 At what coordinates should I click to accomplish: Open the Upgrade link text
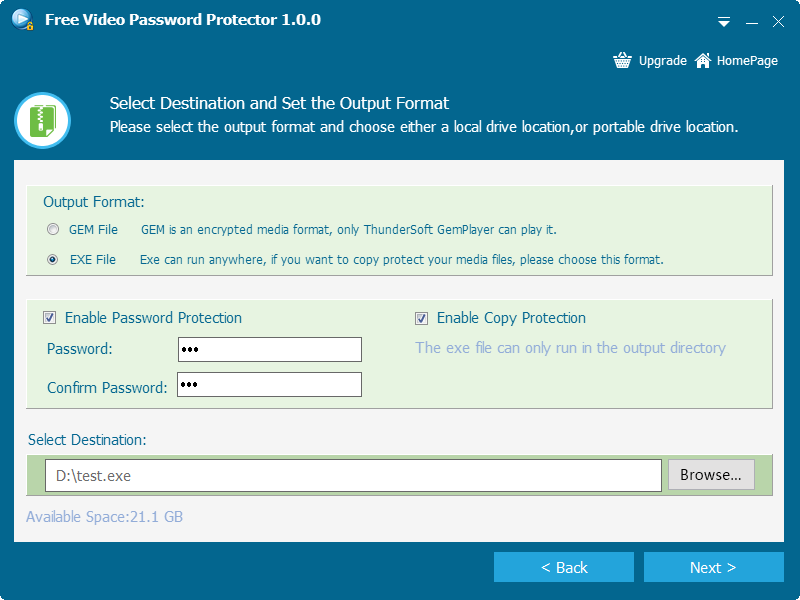click(x=662, y=61)
